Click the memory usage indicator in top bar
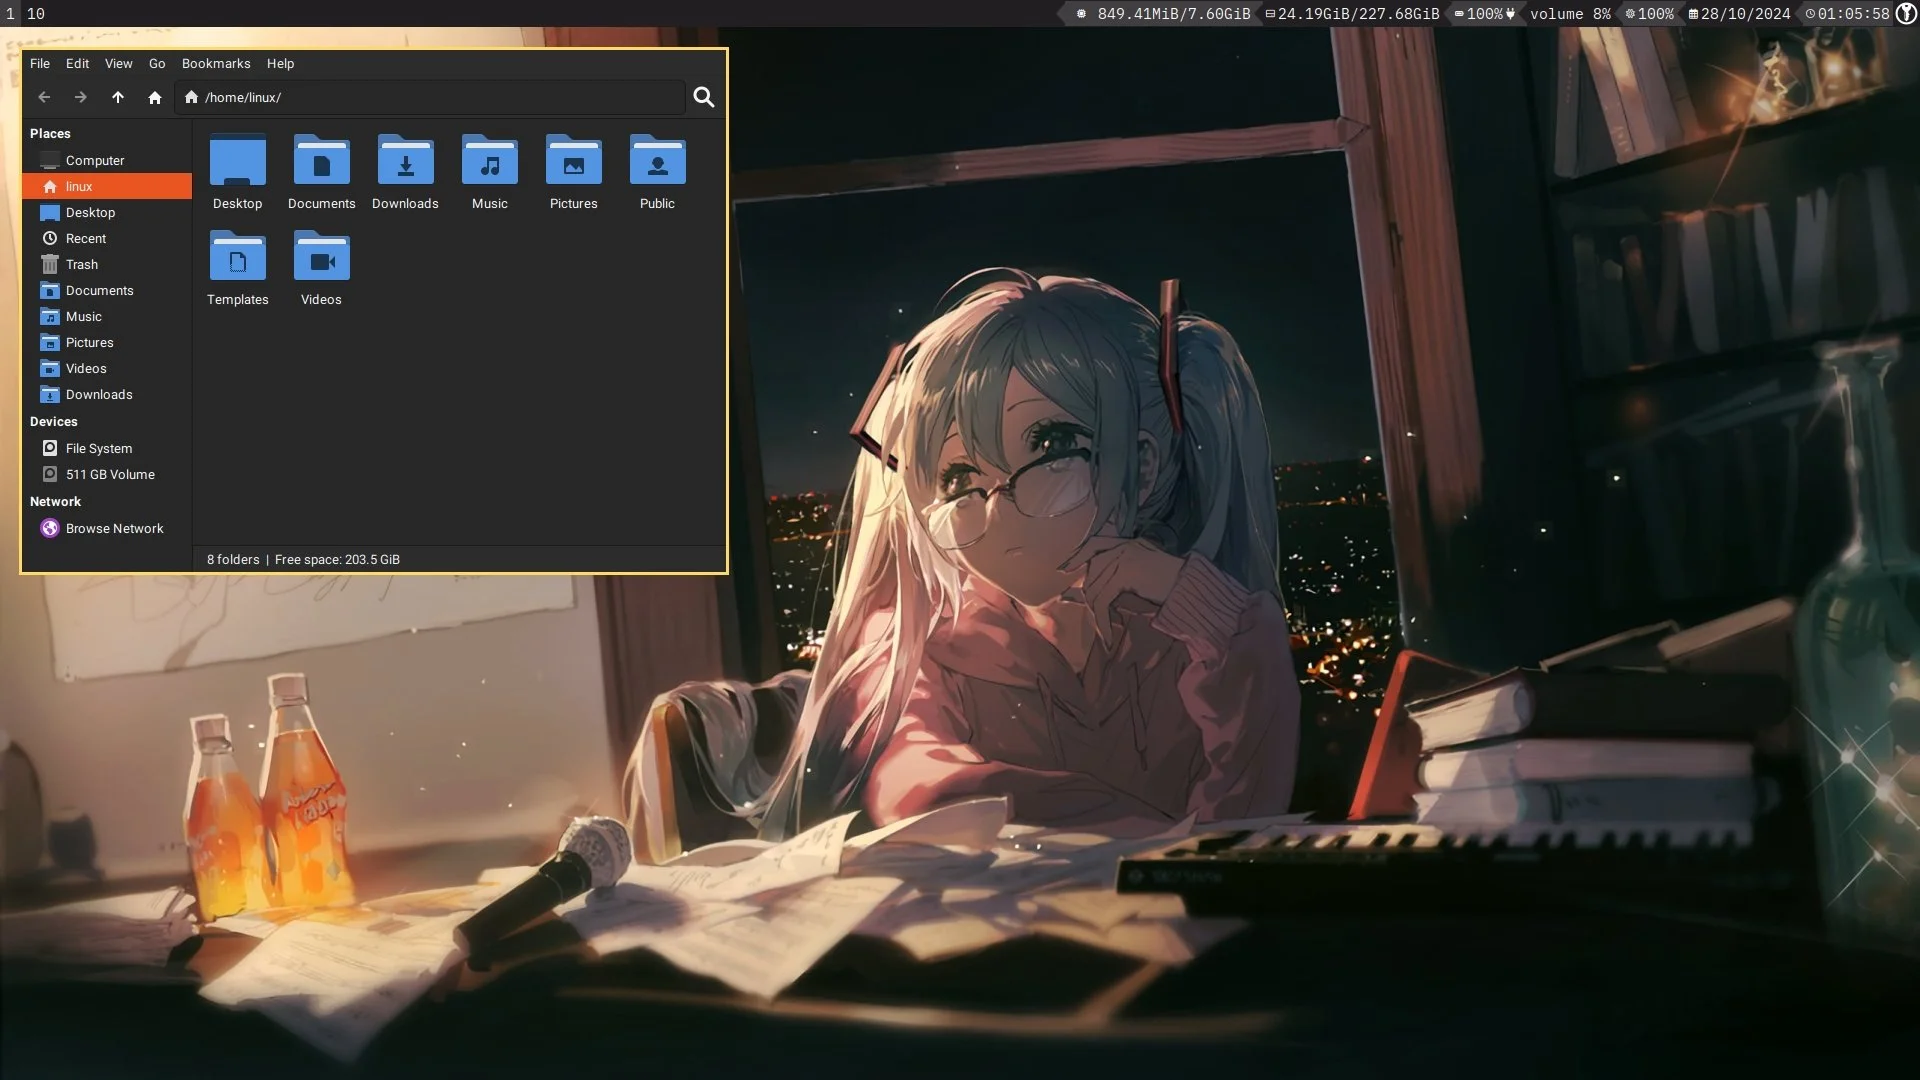 pos(1163,13)
